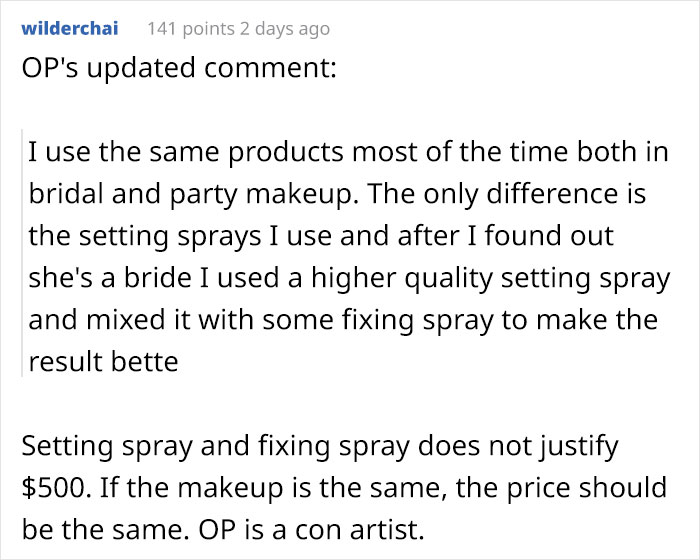The image size is (700, 560).
Task: Click the vertical blockquote bar
Action: click(22, 253)
